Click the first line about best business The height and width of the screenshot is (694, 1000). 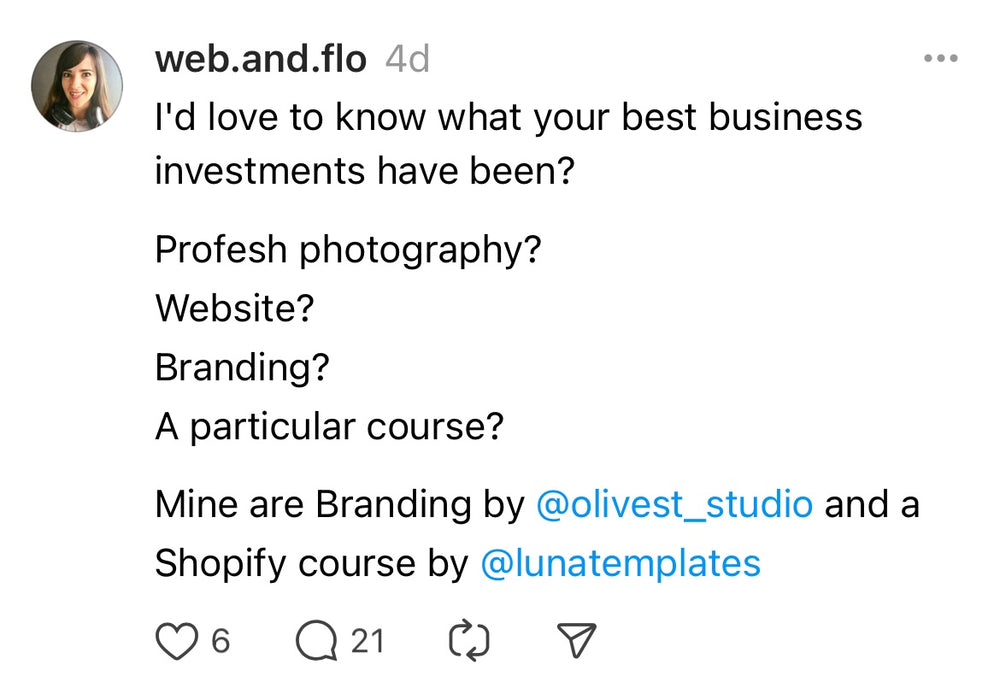[508, 118]
